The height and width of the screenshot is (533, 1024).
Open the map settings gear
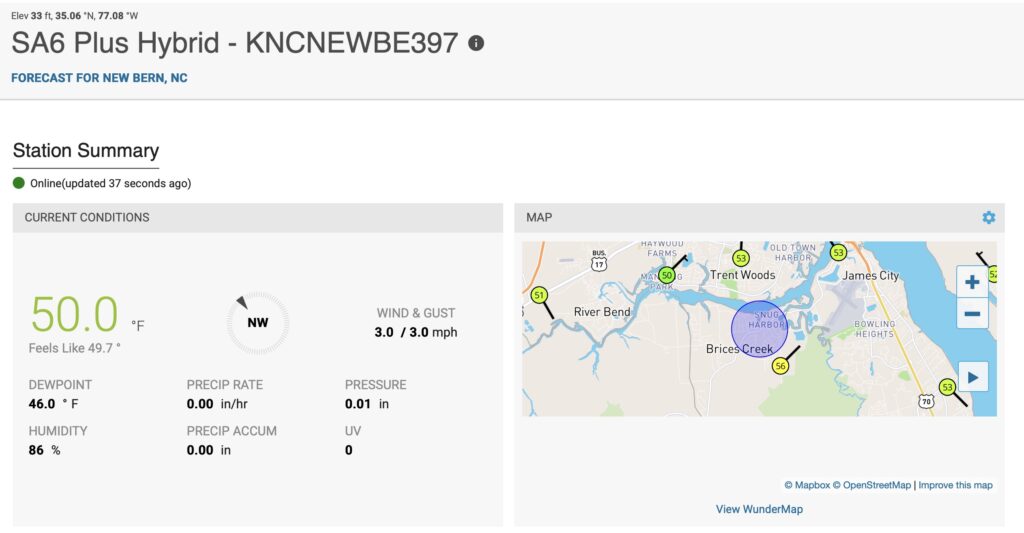pos(988,217)
